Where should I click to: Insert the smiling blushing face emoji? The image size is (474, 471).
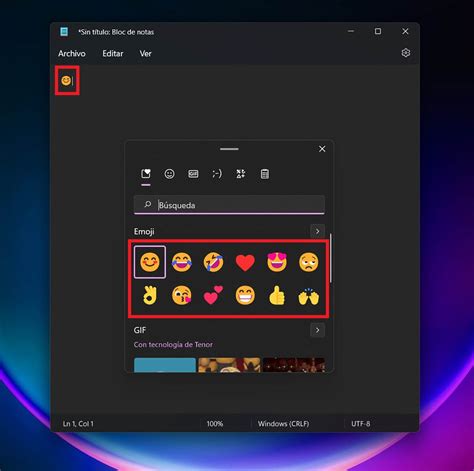coord(150,262)
